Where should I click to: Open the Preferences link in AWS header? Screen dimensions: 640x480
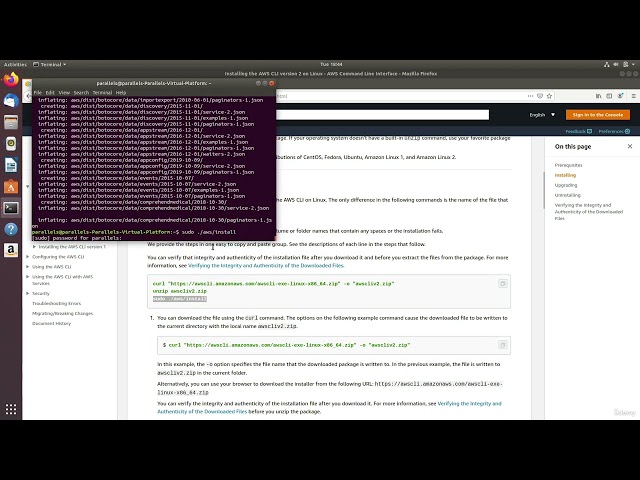coord(614,131)
